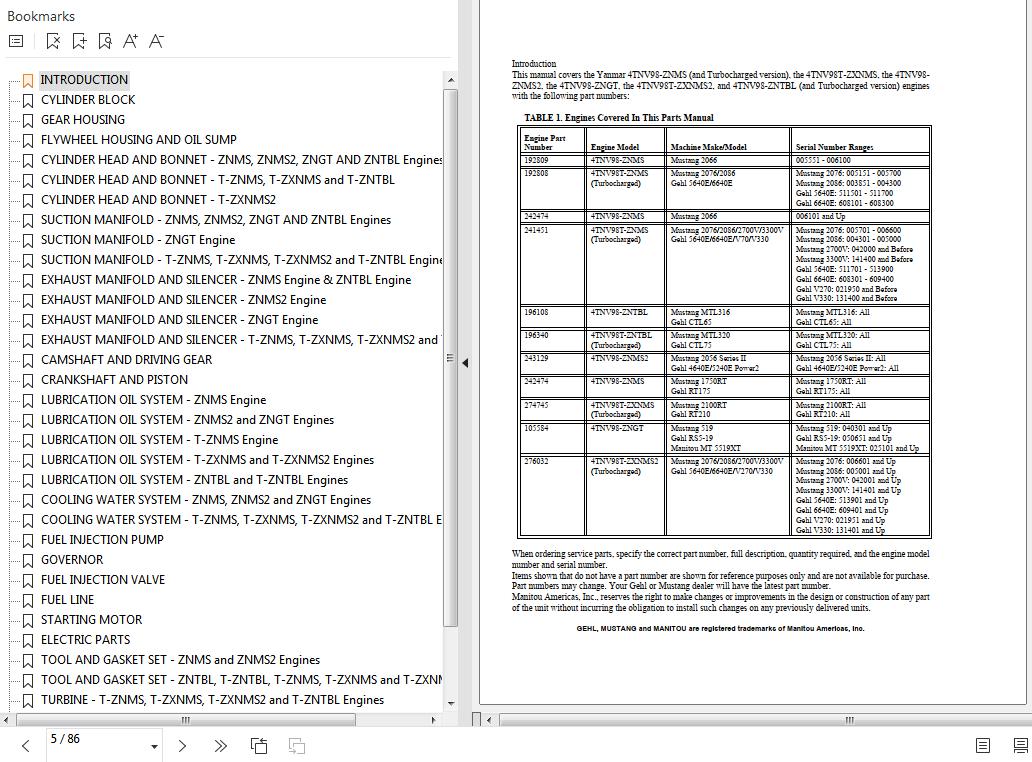The height and width of the screenshot is (762, 1032).
Task: Click bookmark icon beside FUEL LINE
Action: [28, 601]
